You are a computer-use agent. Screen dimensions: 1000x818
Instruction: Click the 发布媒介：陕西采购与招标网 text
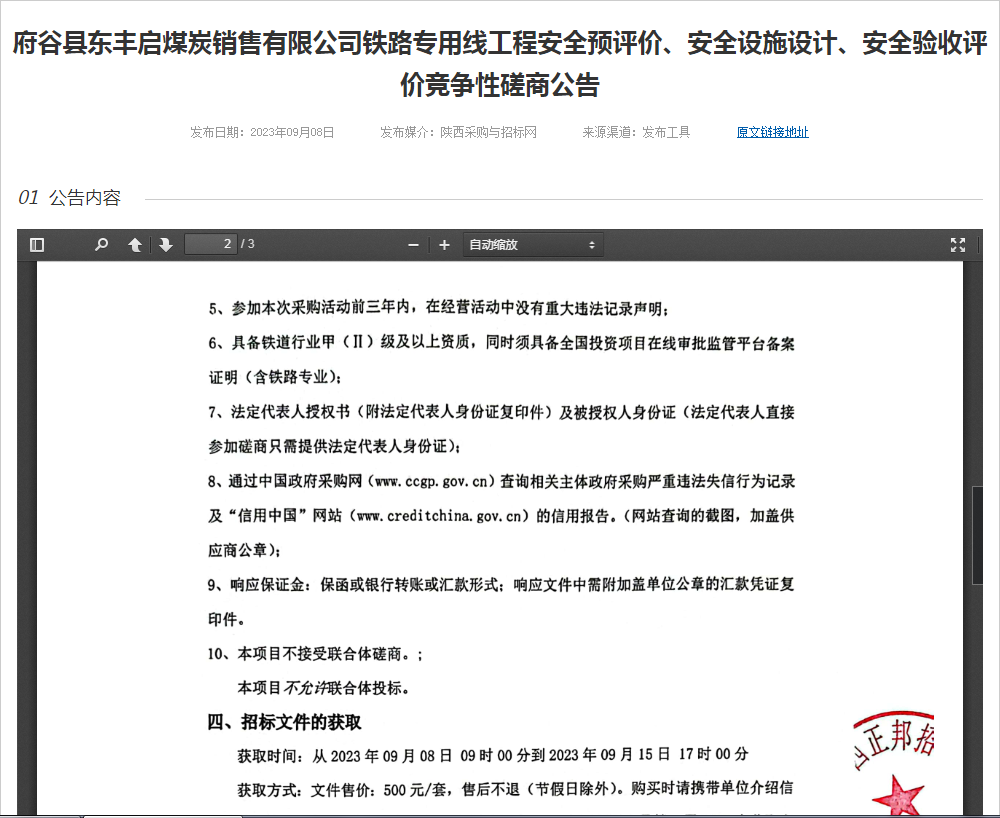click(x=459, y=132)
